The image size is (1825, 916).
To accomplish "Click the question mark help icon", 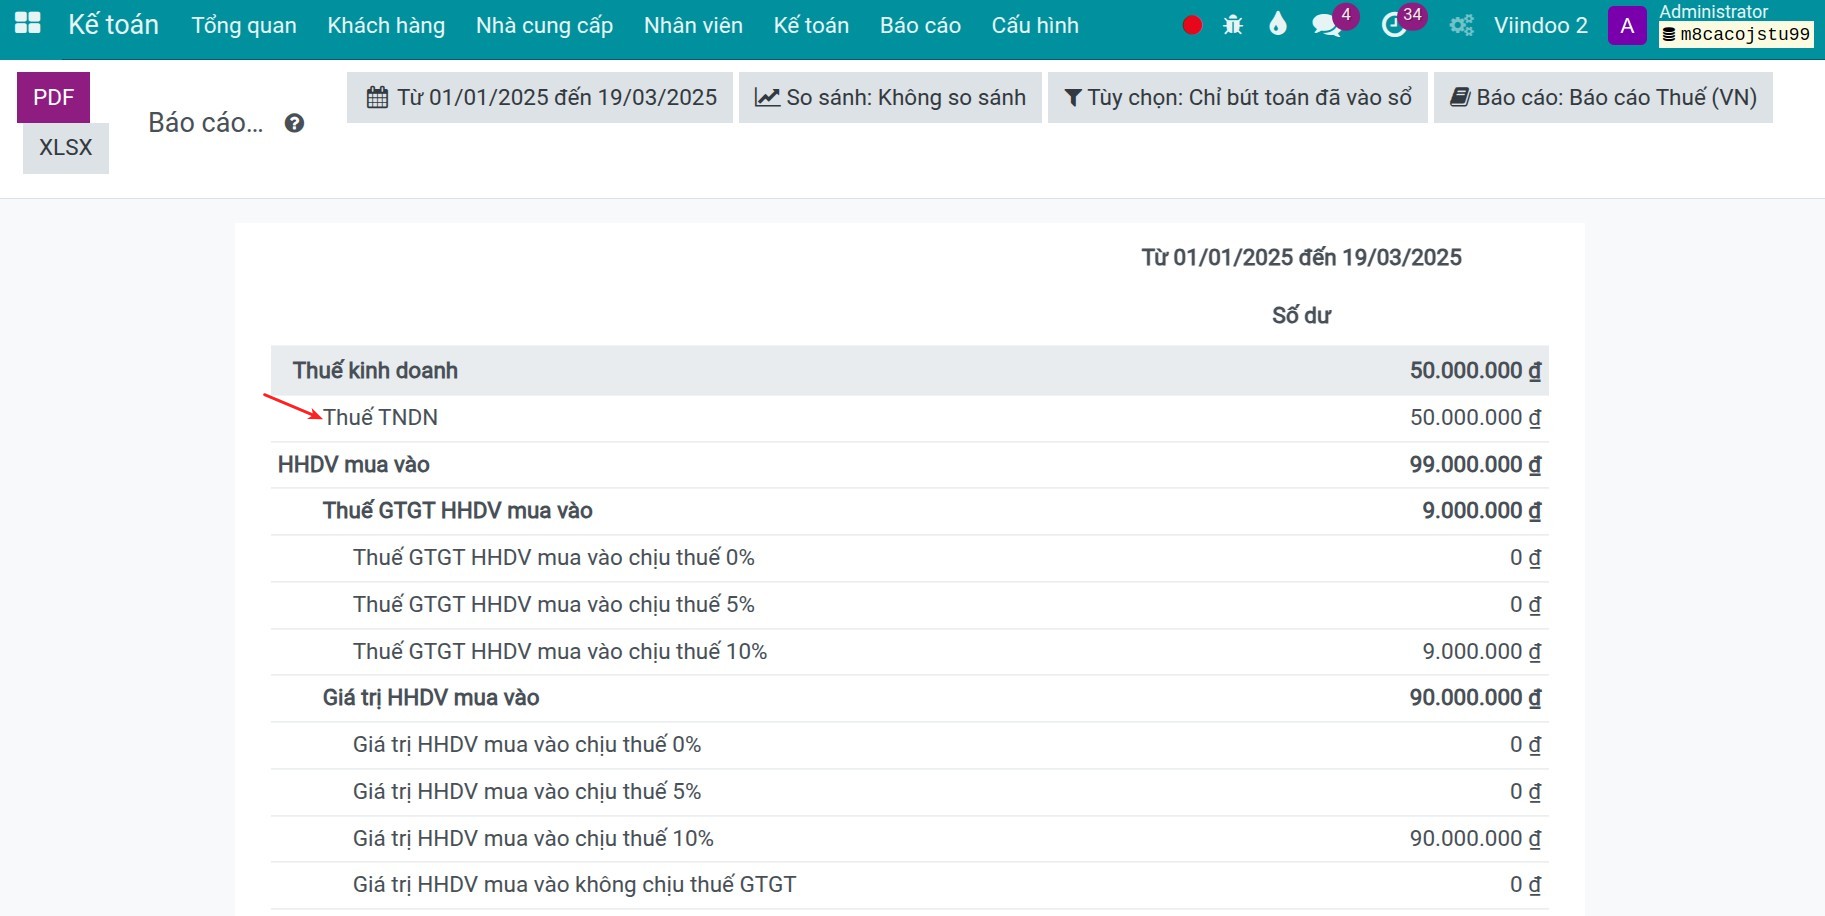I will tap(294, 123).
